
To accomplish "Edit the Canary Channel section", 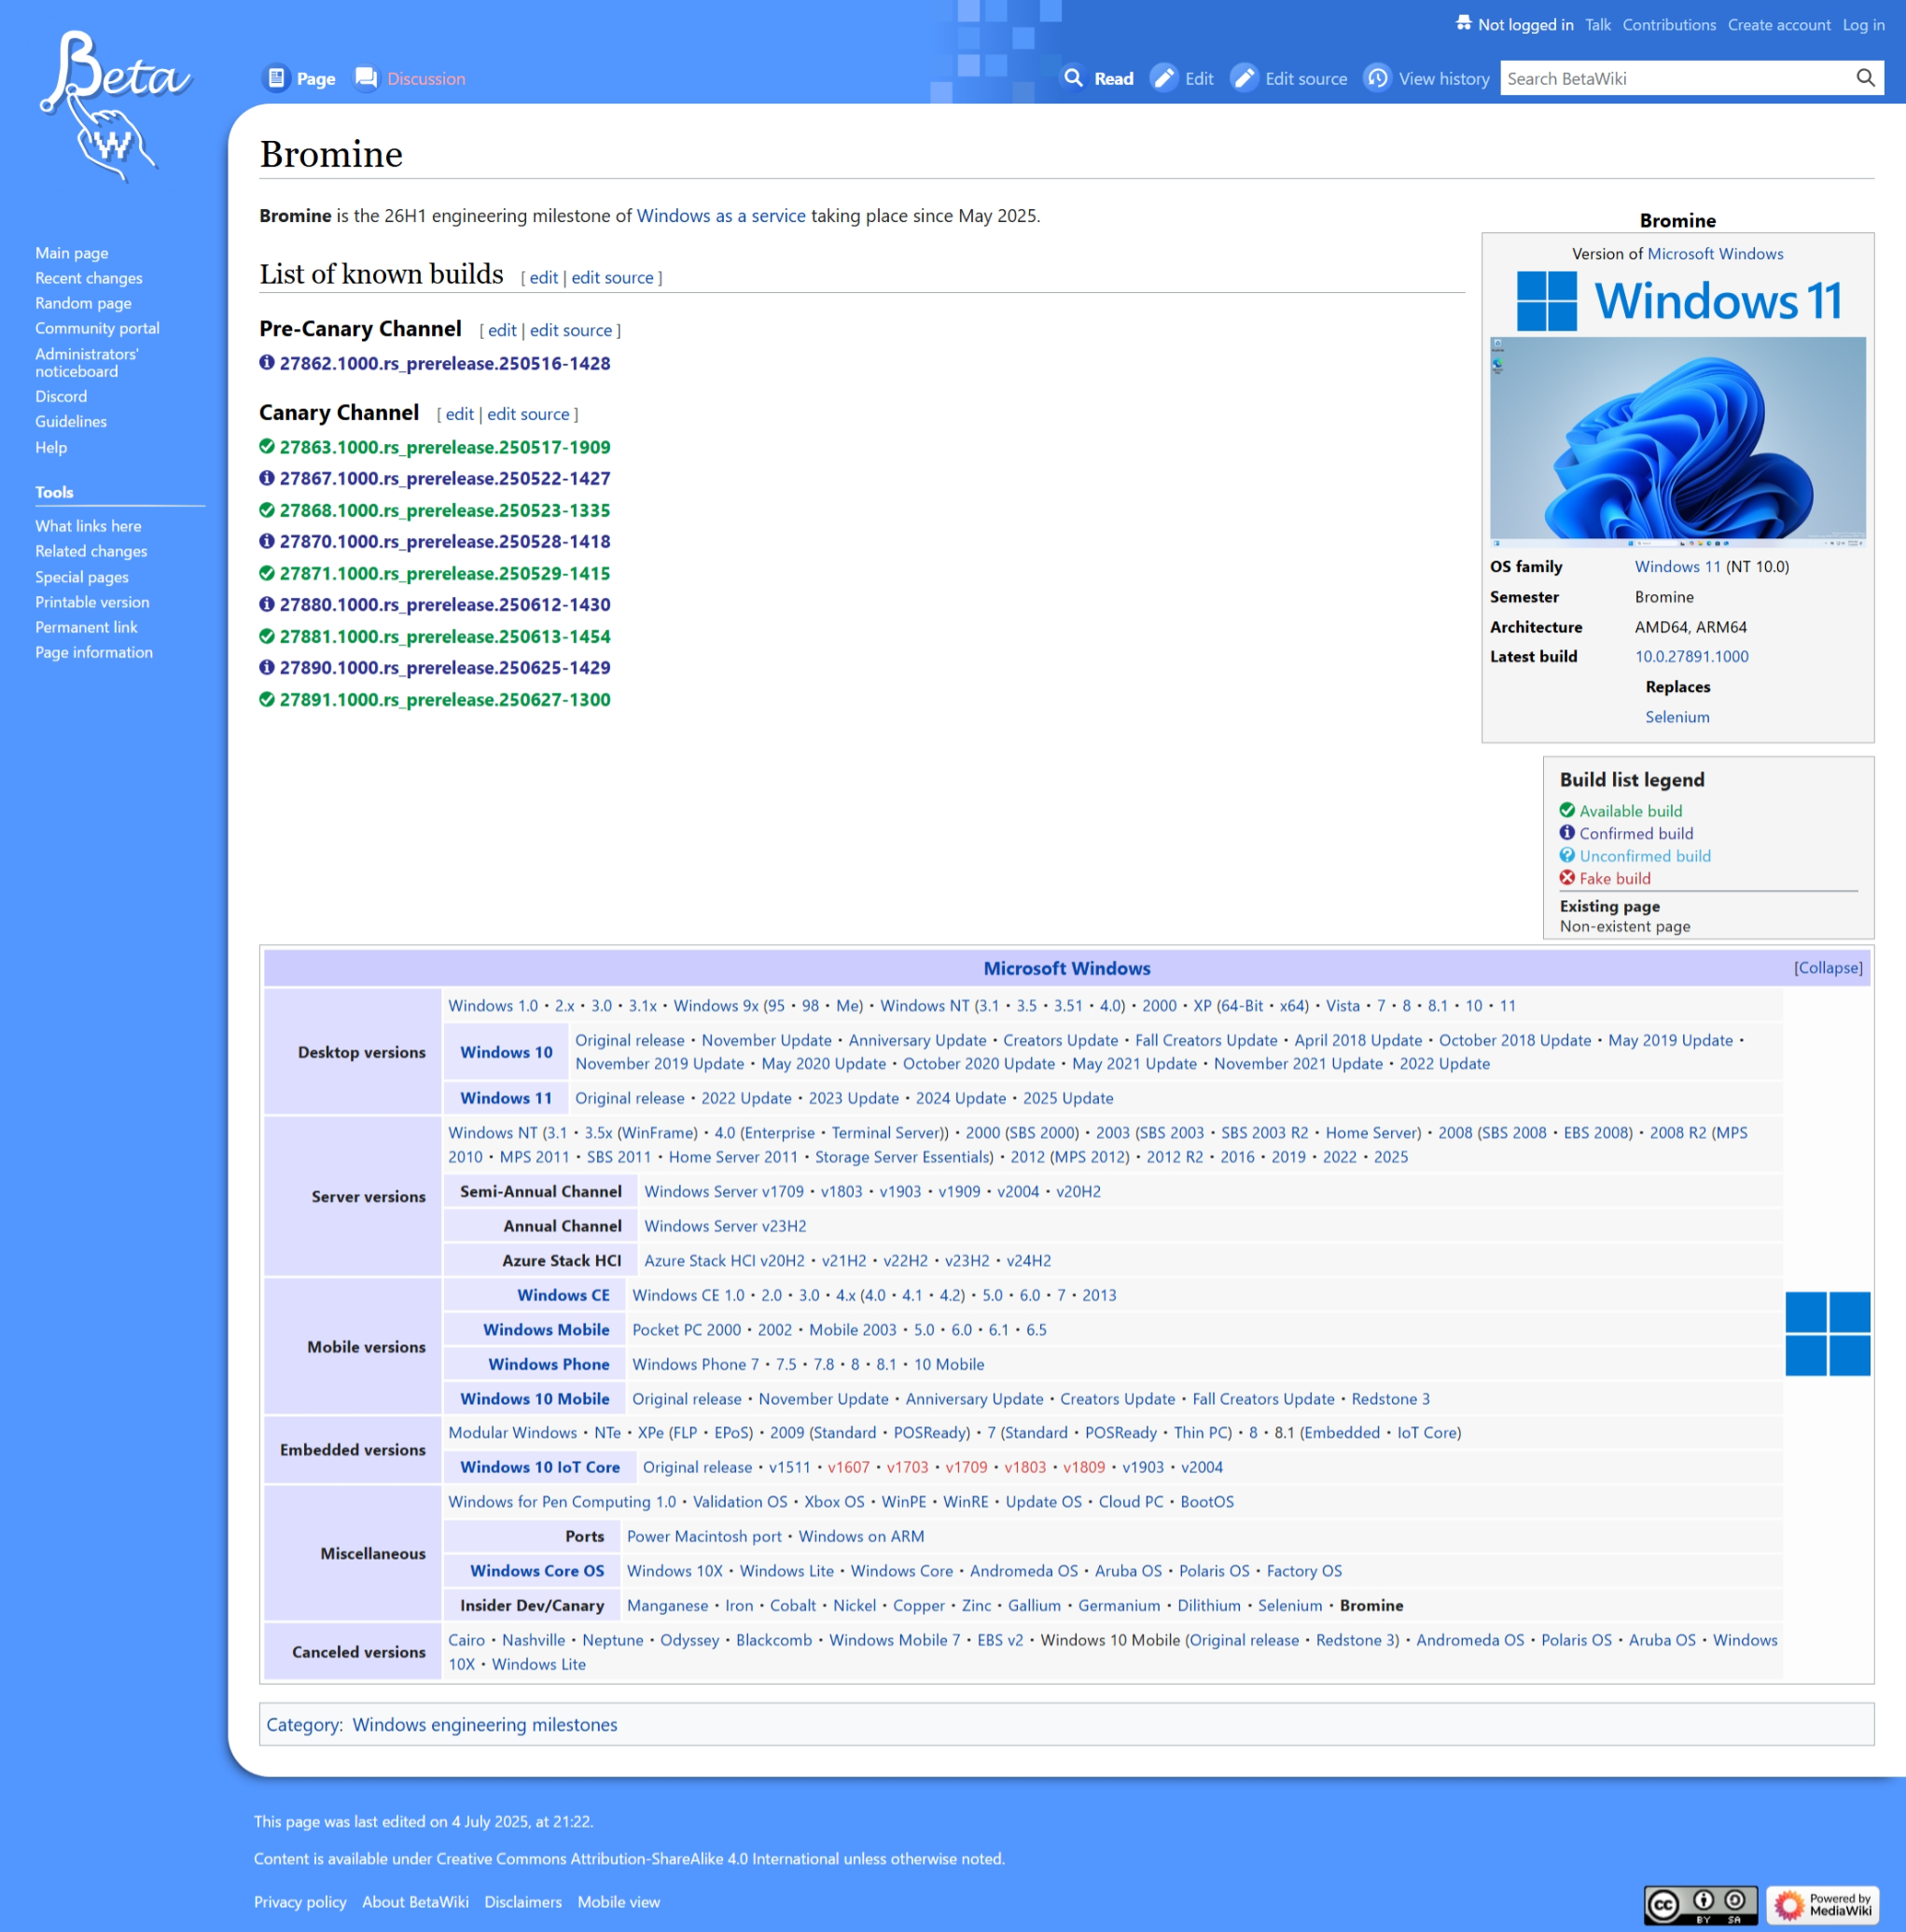I will point(459,414).
